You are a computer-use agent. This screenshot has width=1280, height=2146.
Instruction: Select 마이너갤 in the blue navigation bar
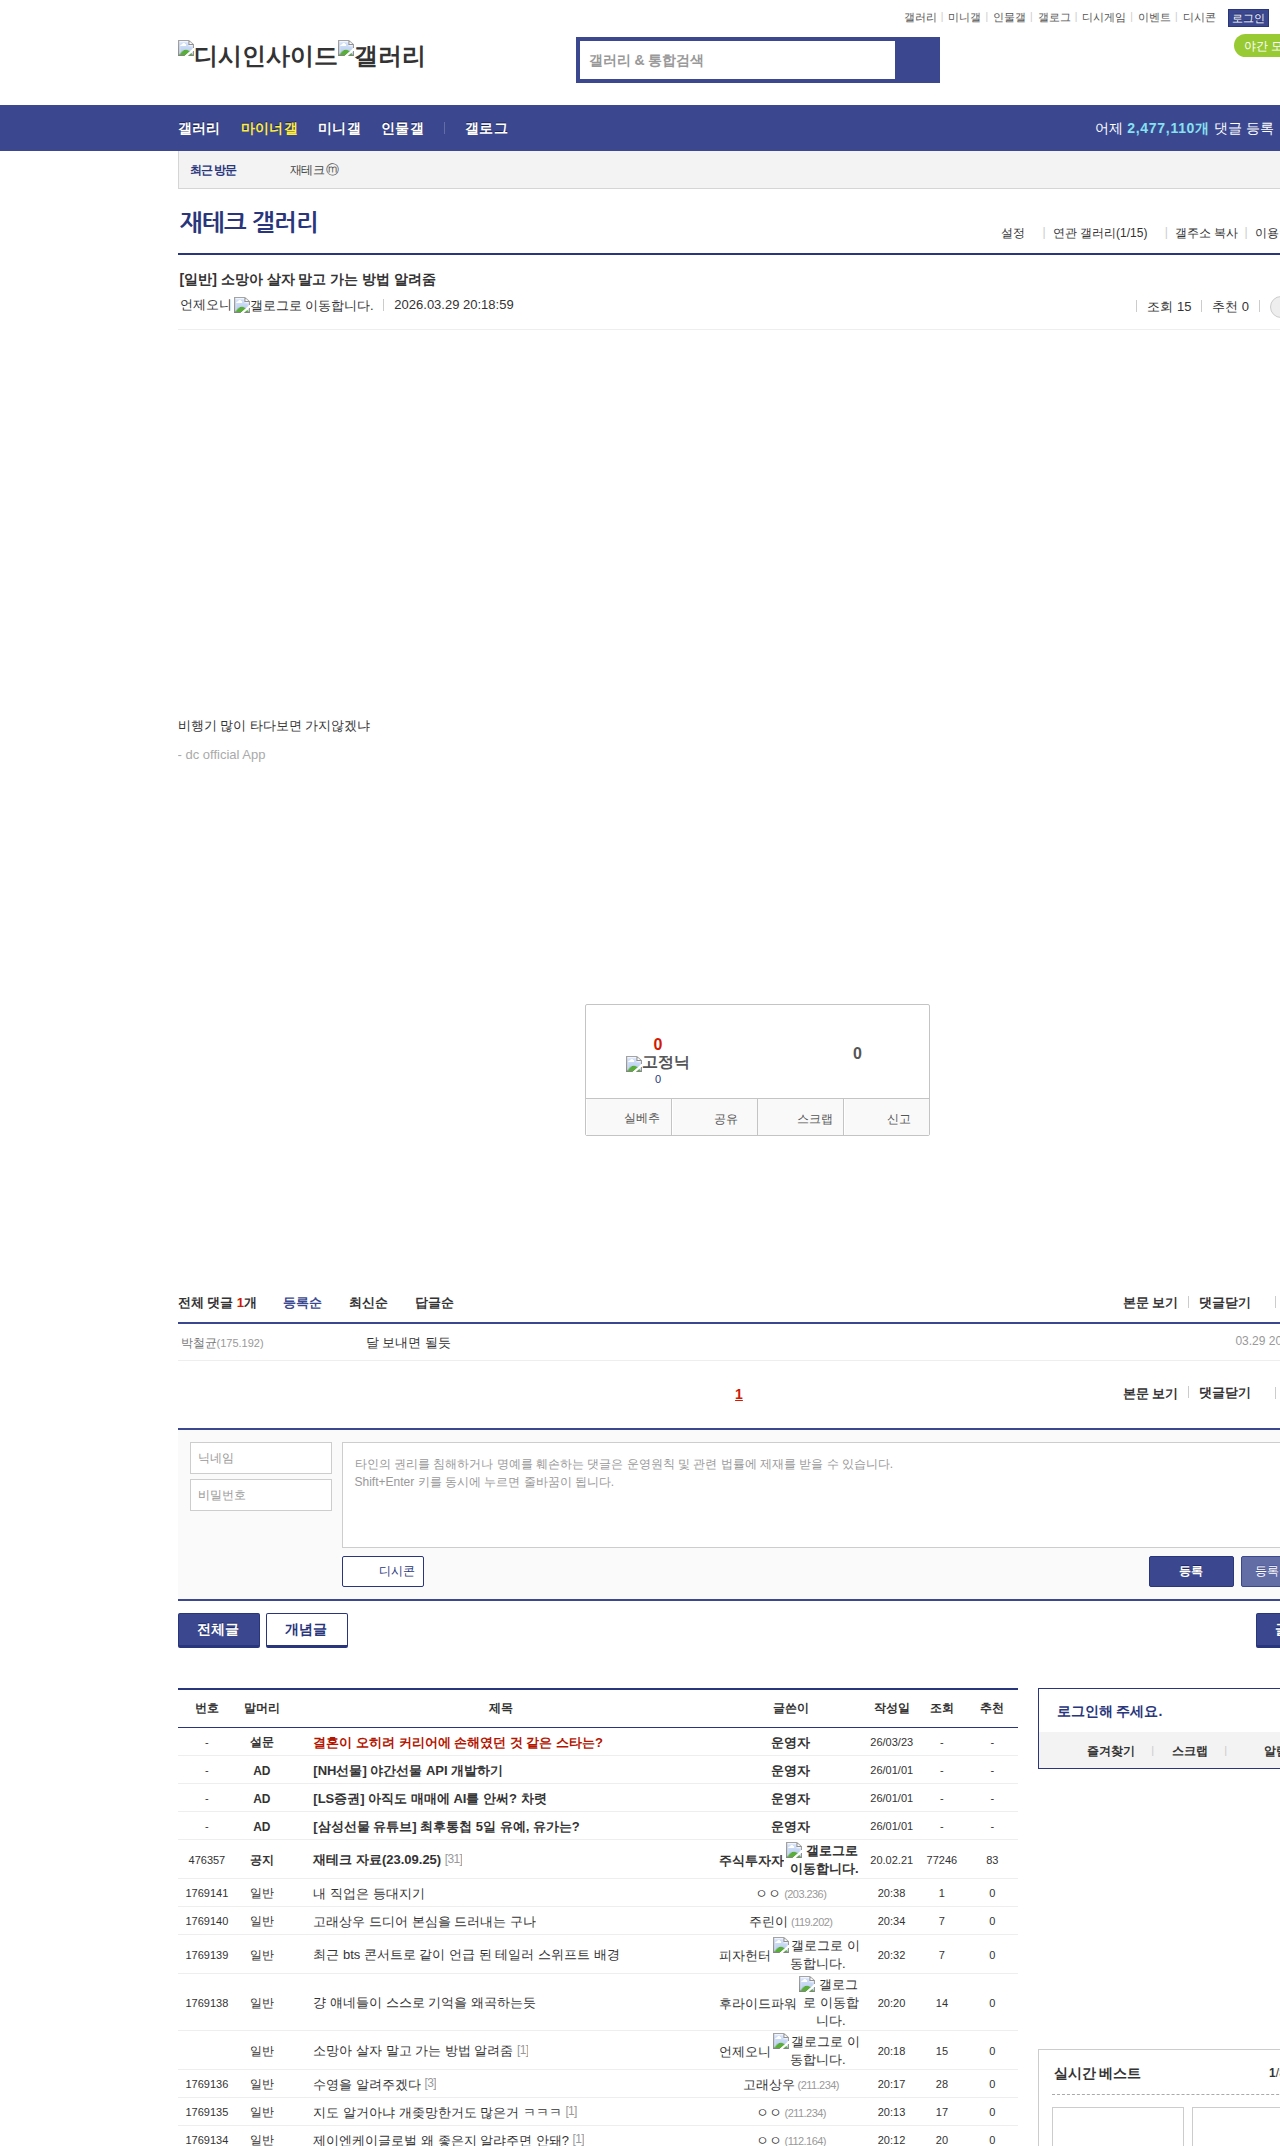tap(269, 129)
